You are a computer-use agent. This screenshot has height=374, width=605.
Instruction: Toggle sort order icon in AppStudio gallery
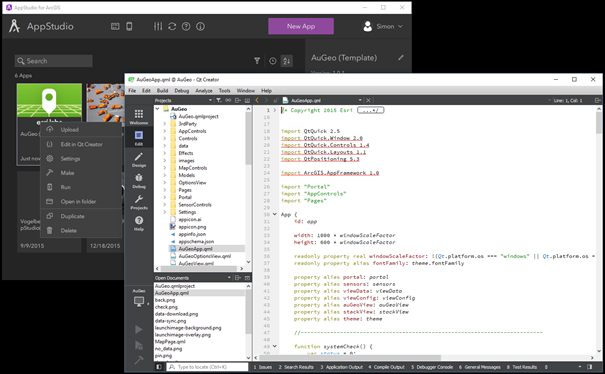tap(287, 61)
